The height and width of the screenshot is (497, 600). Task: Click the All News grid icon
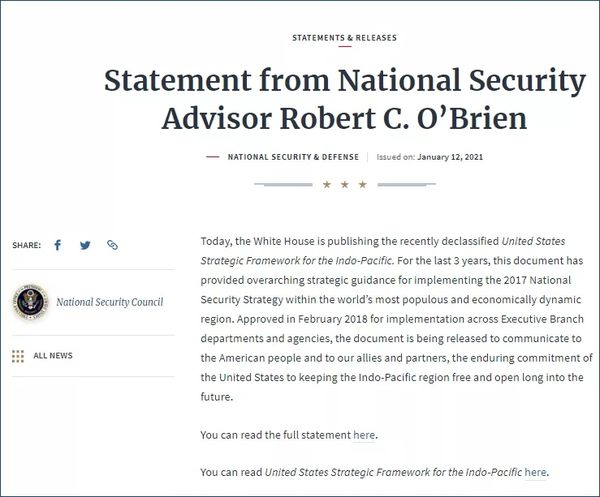(18, 356)
